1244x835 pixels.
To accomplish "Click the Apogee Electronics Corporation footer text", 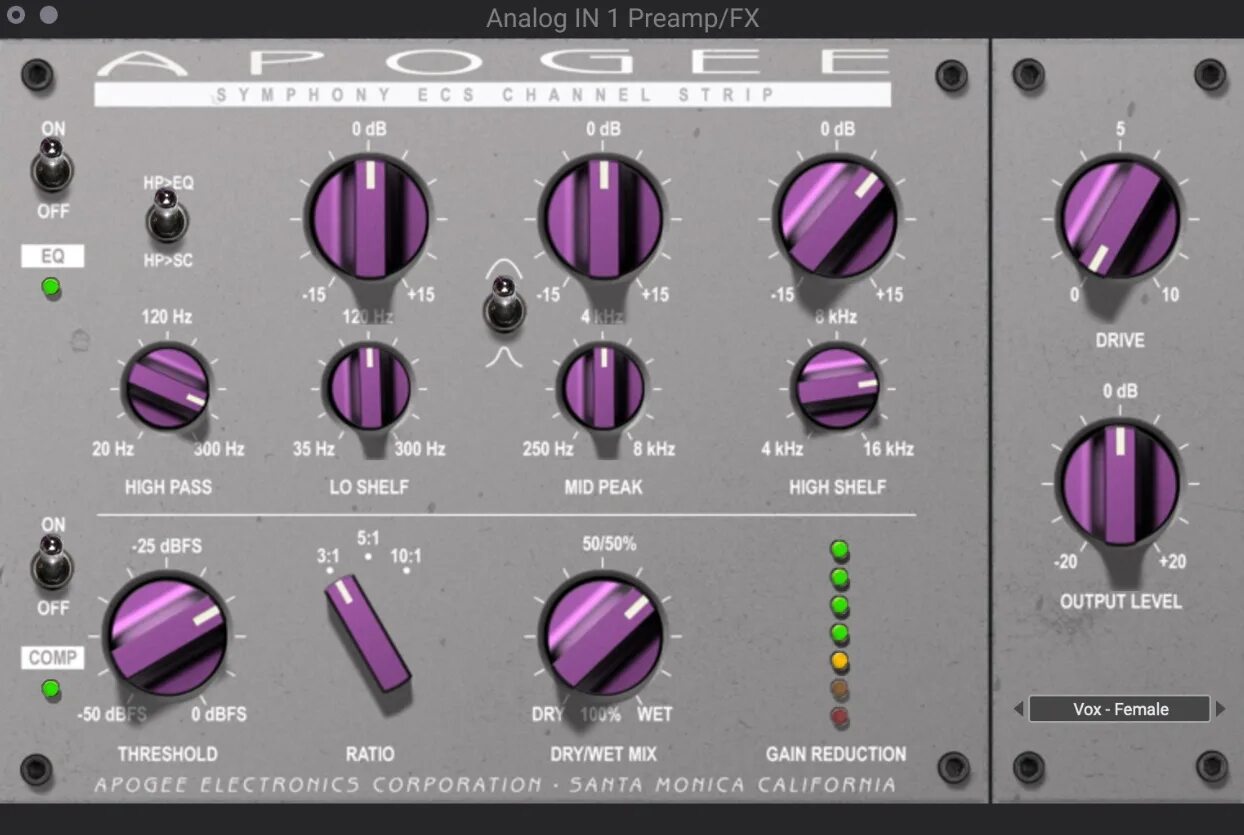I will click(x=494, y=784).
